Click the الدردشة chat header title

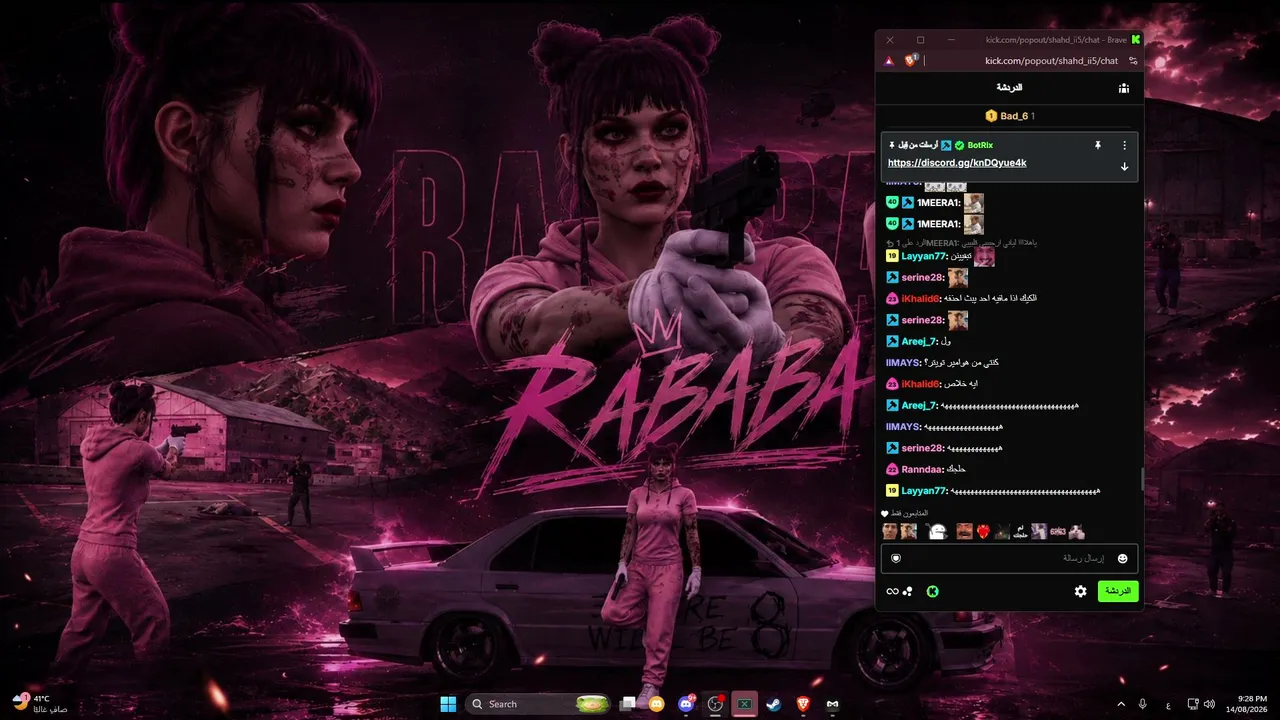pyautogui.click(x=1008, y=88)
